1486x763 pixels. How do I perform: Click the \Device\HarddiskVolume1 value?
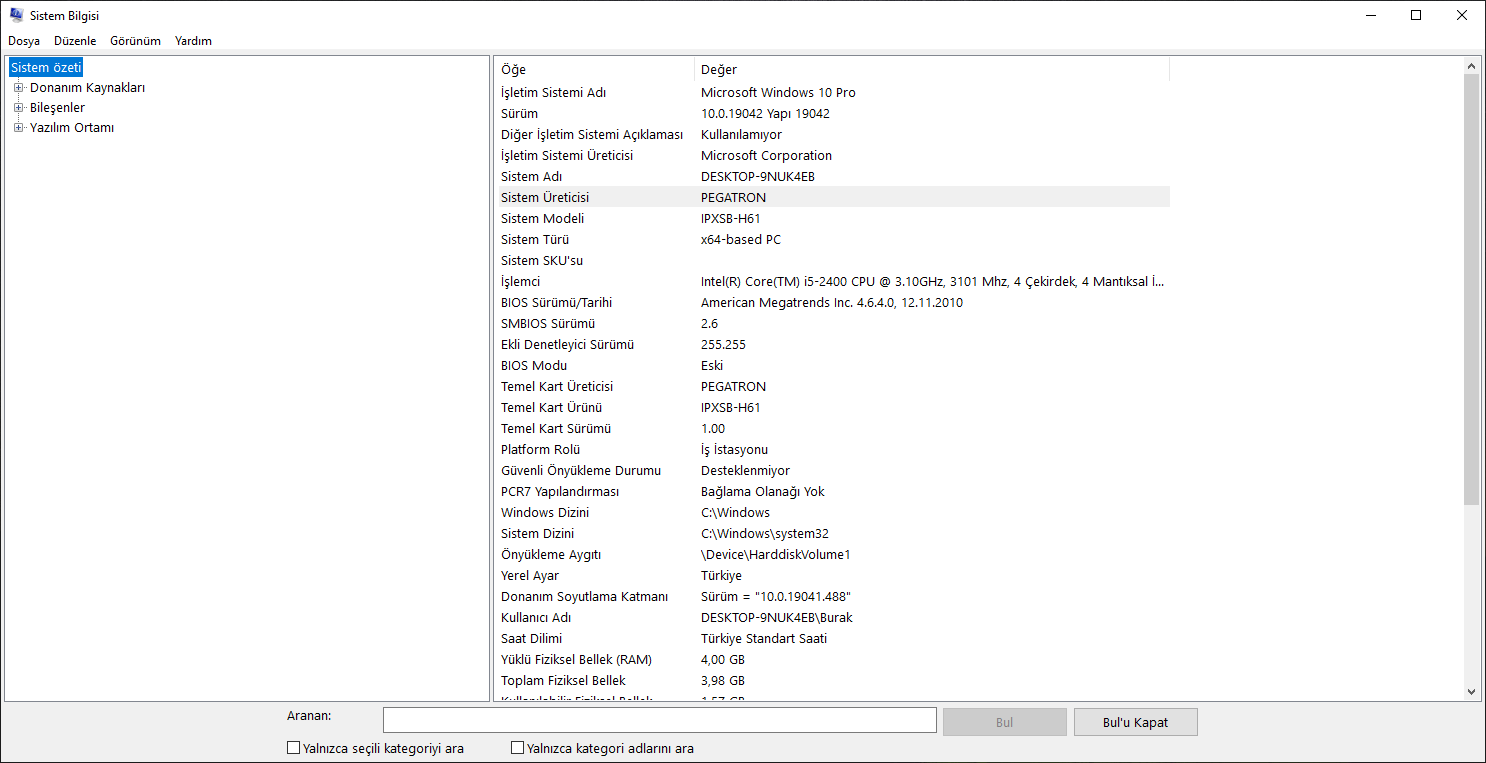(x=776, y=554)
